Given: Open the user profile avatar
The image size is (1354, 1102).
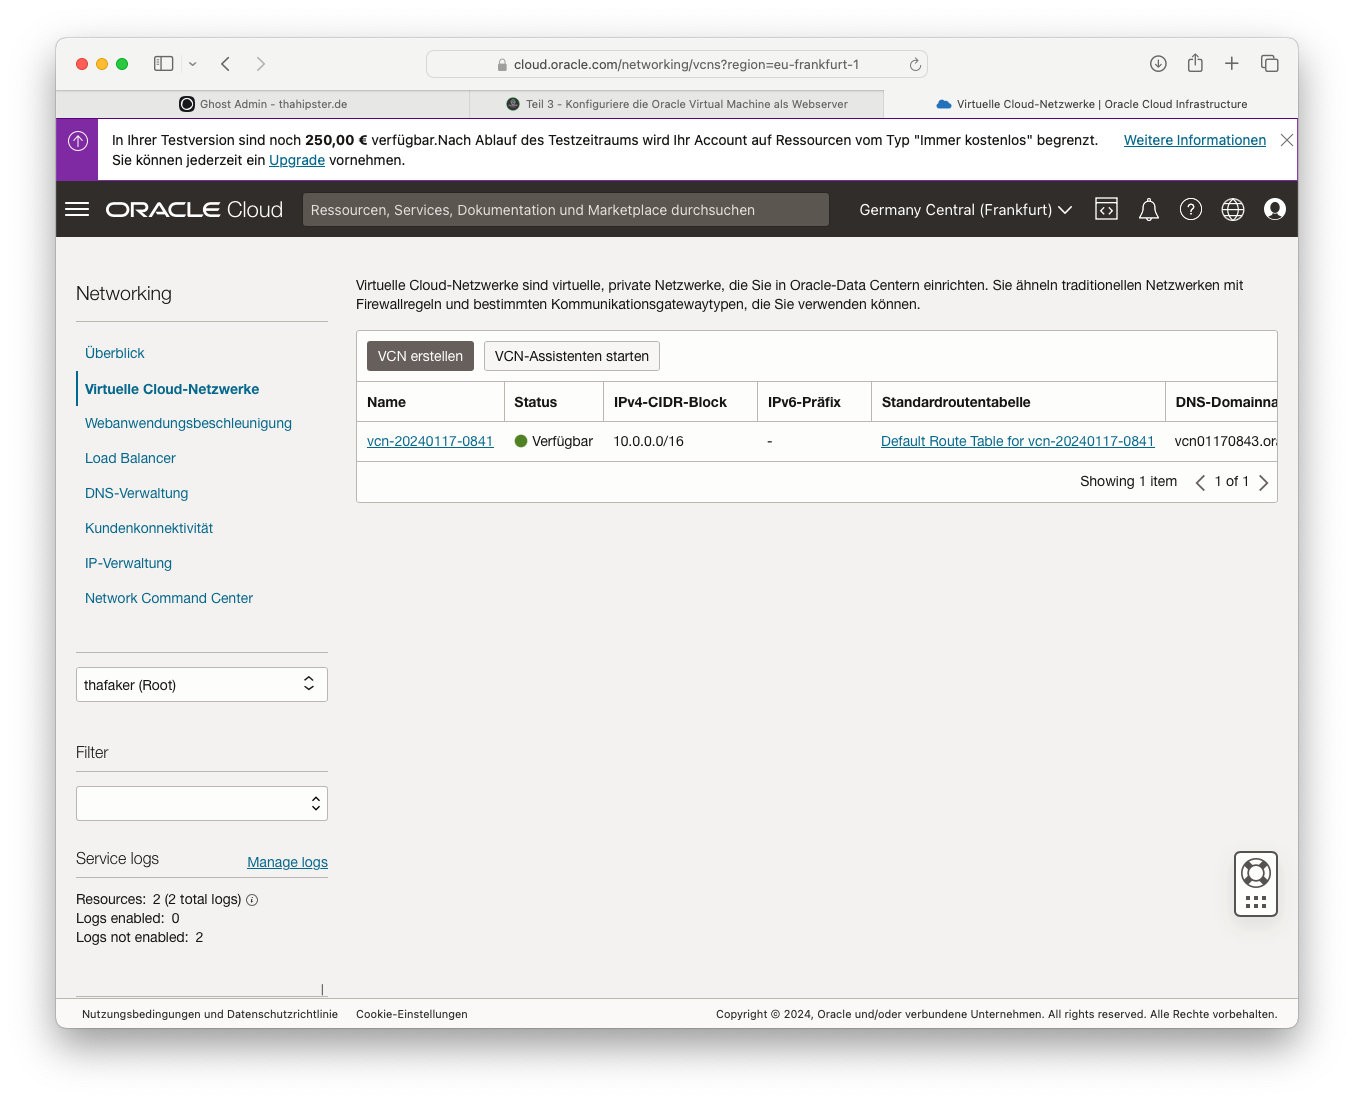Looking at the screenshot, I should click(x=1274, y=209).
